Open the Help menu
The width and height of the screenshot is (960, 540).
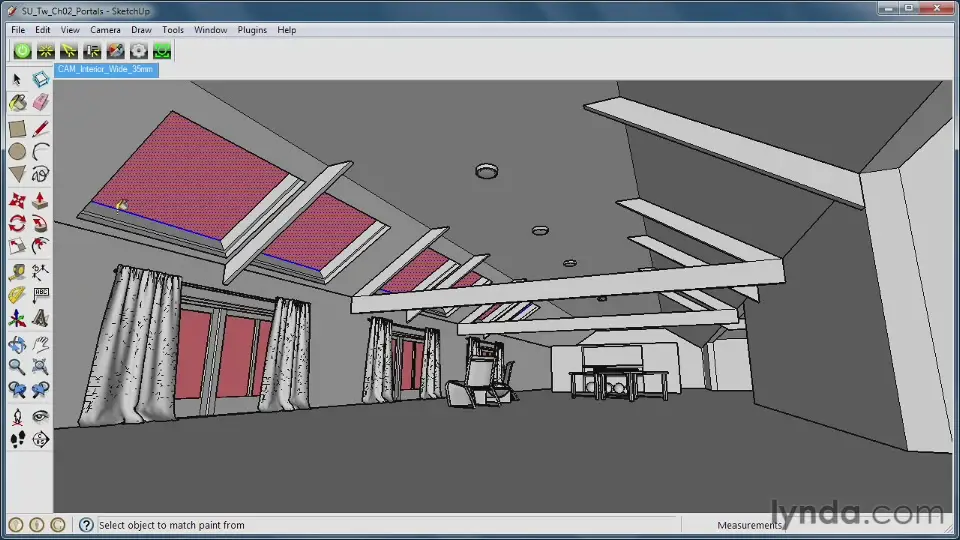pos(287,30)
